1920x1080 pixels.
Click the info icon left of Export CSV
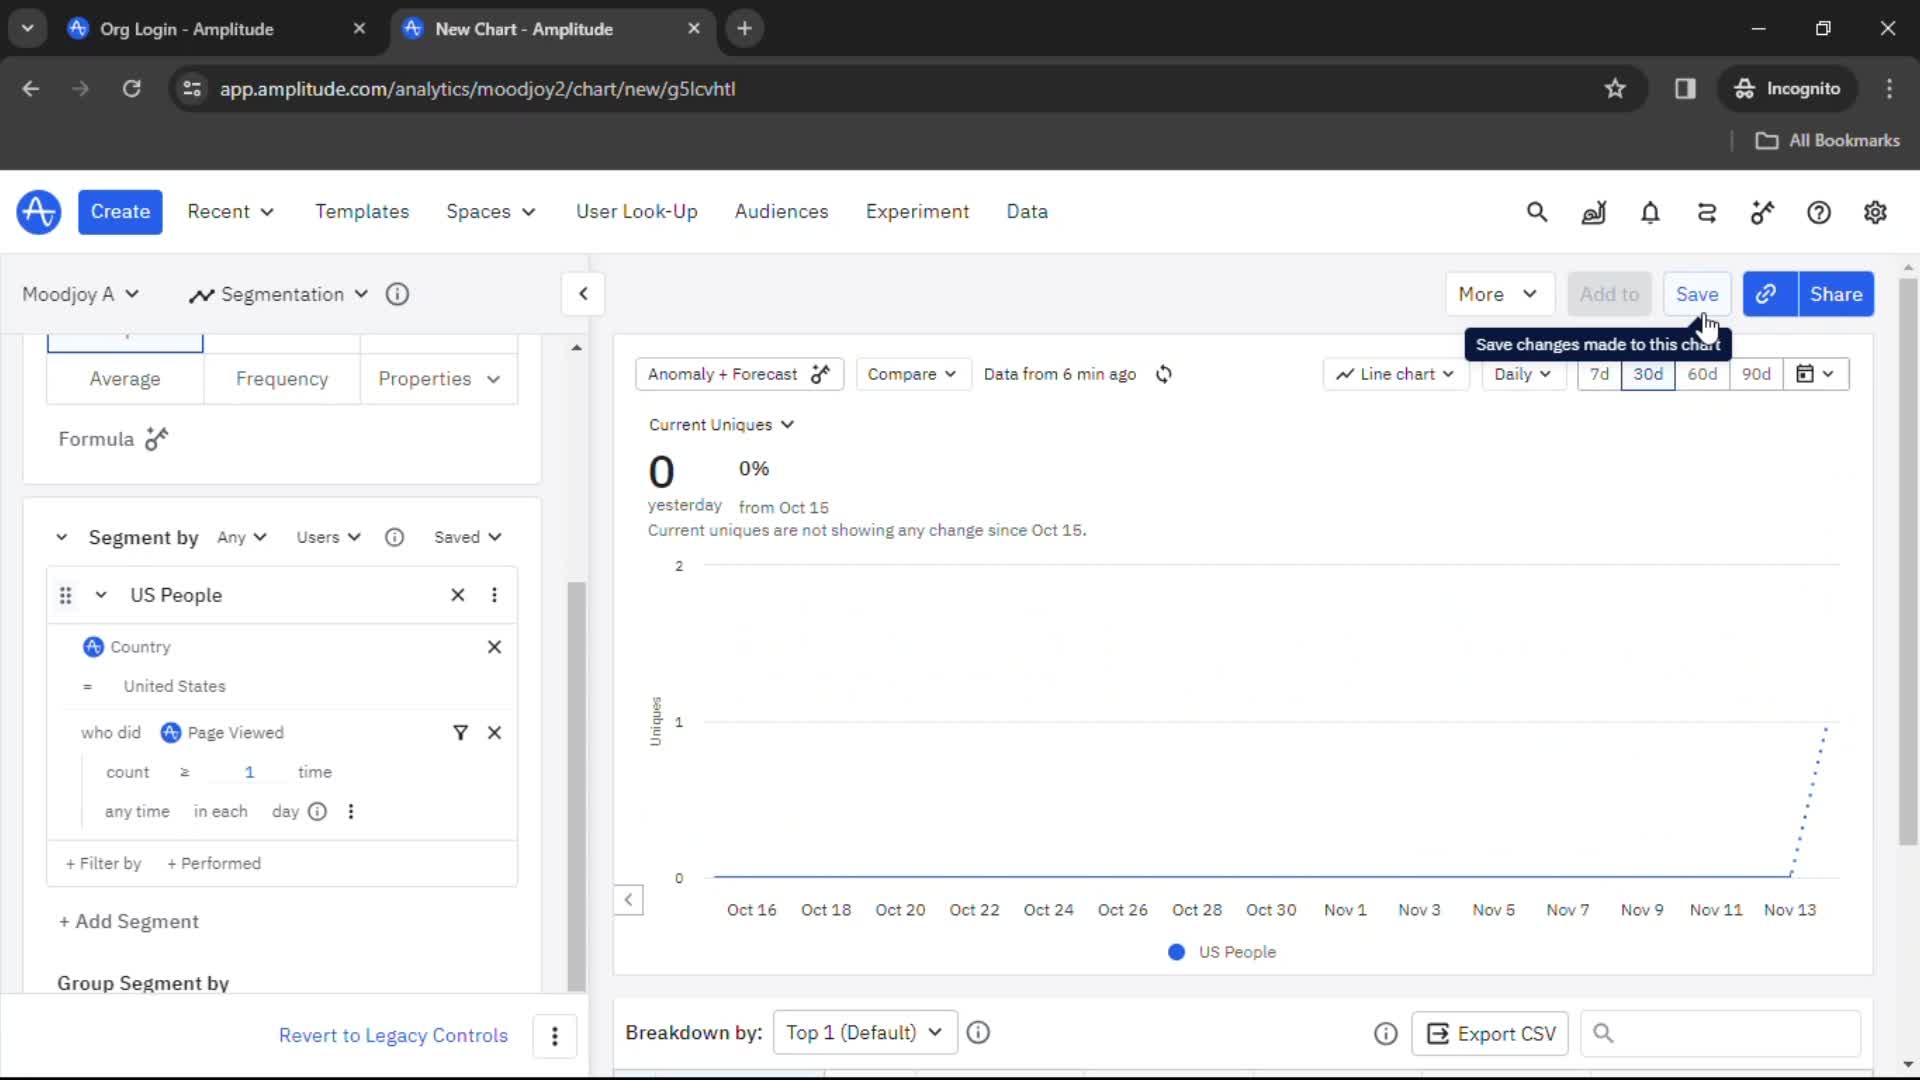(1385, 1033)
